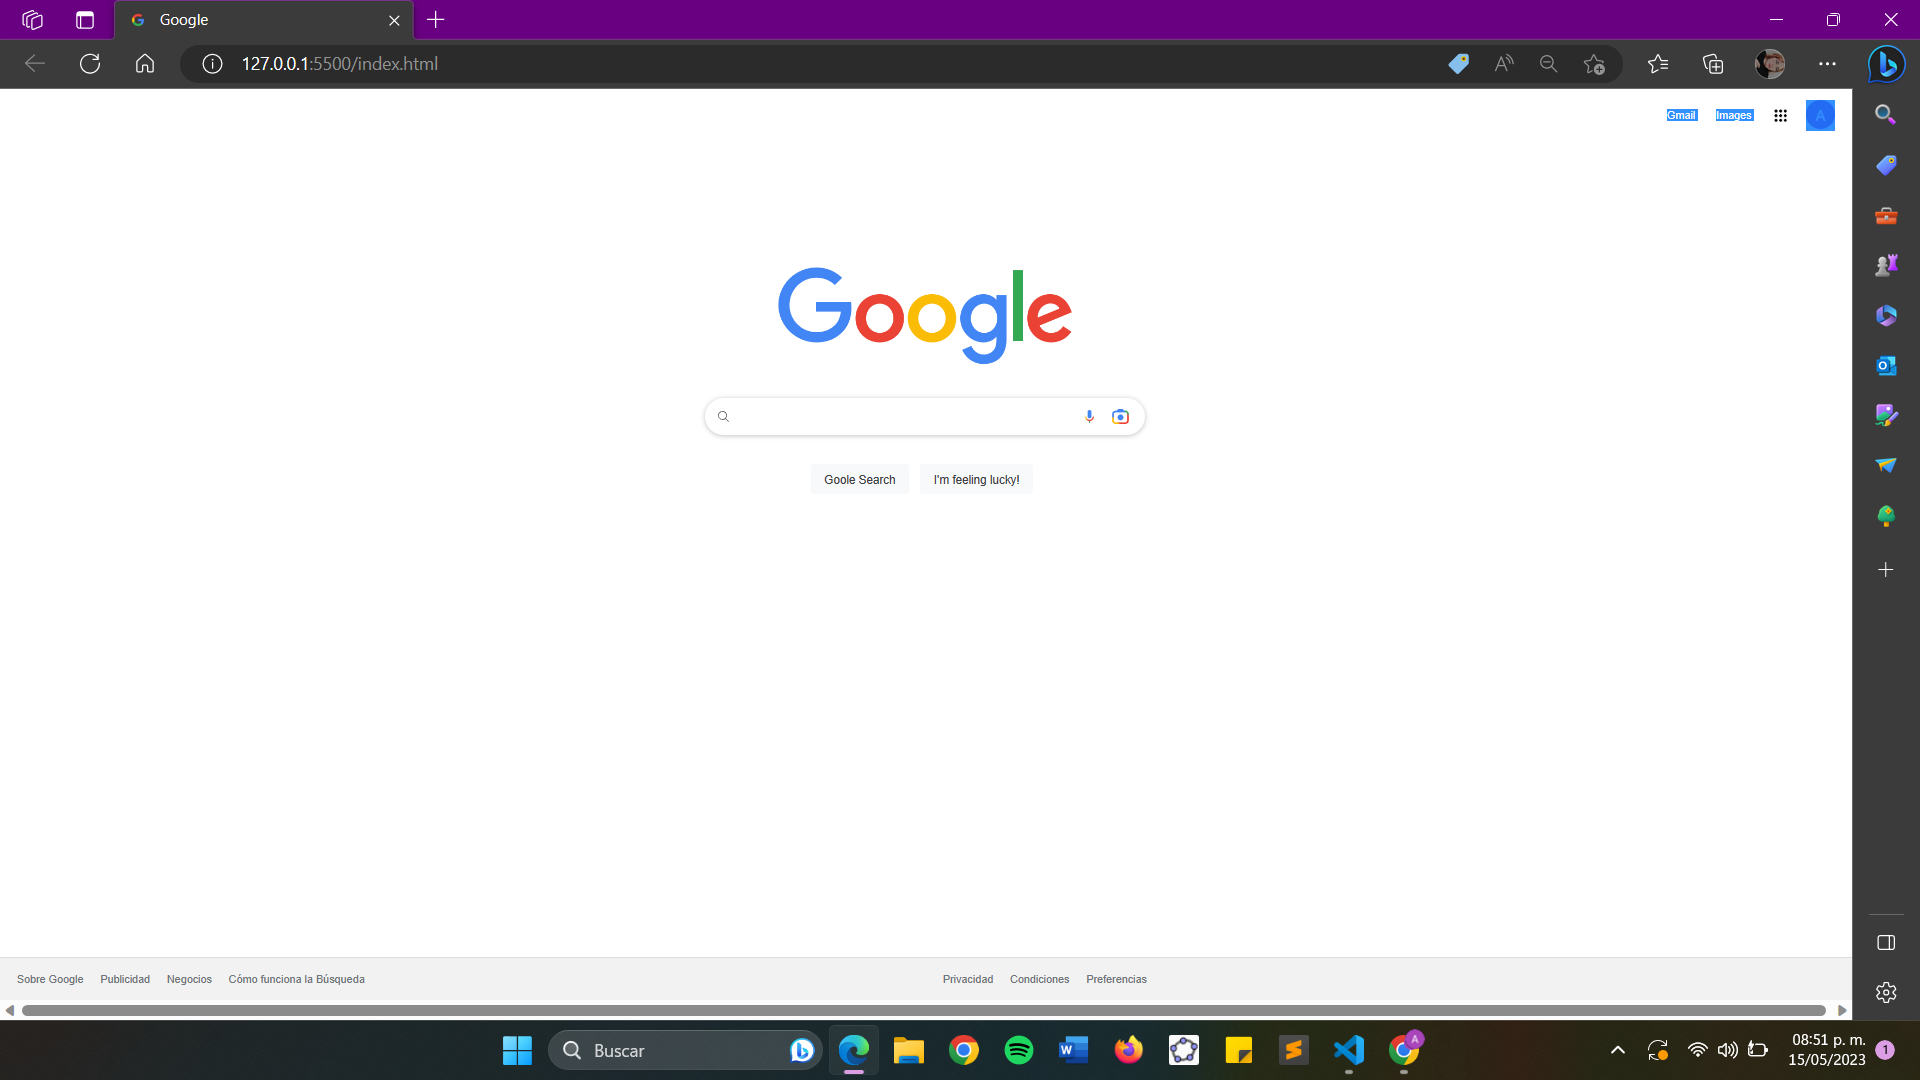
Task: Open the shopping tag in address bar
Action: pyautogui.click(x=1459, y=63)
